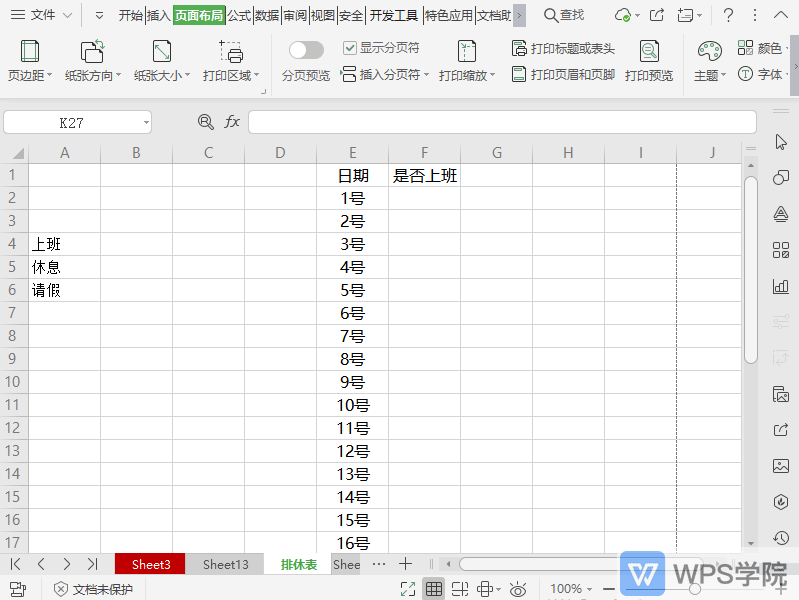Toggle the Page Break Preview switch
Viewport: 799px width, 600px height.
pos(306,50)
